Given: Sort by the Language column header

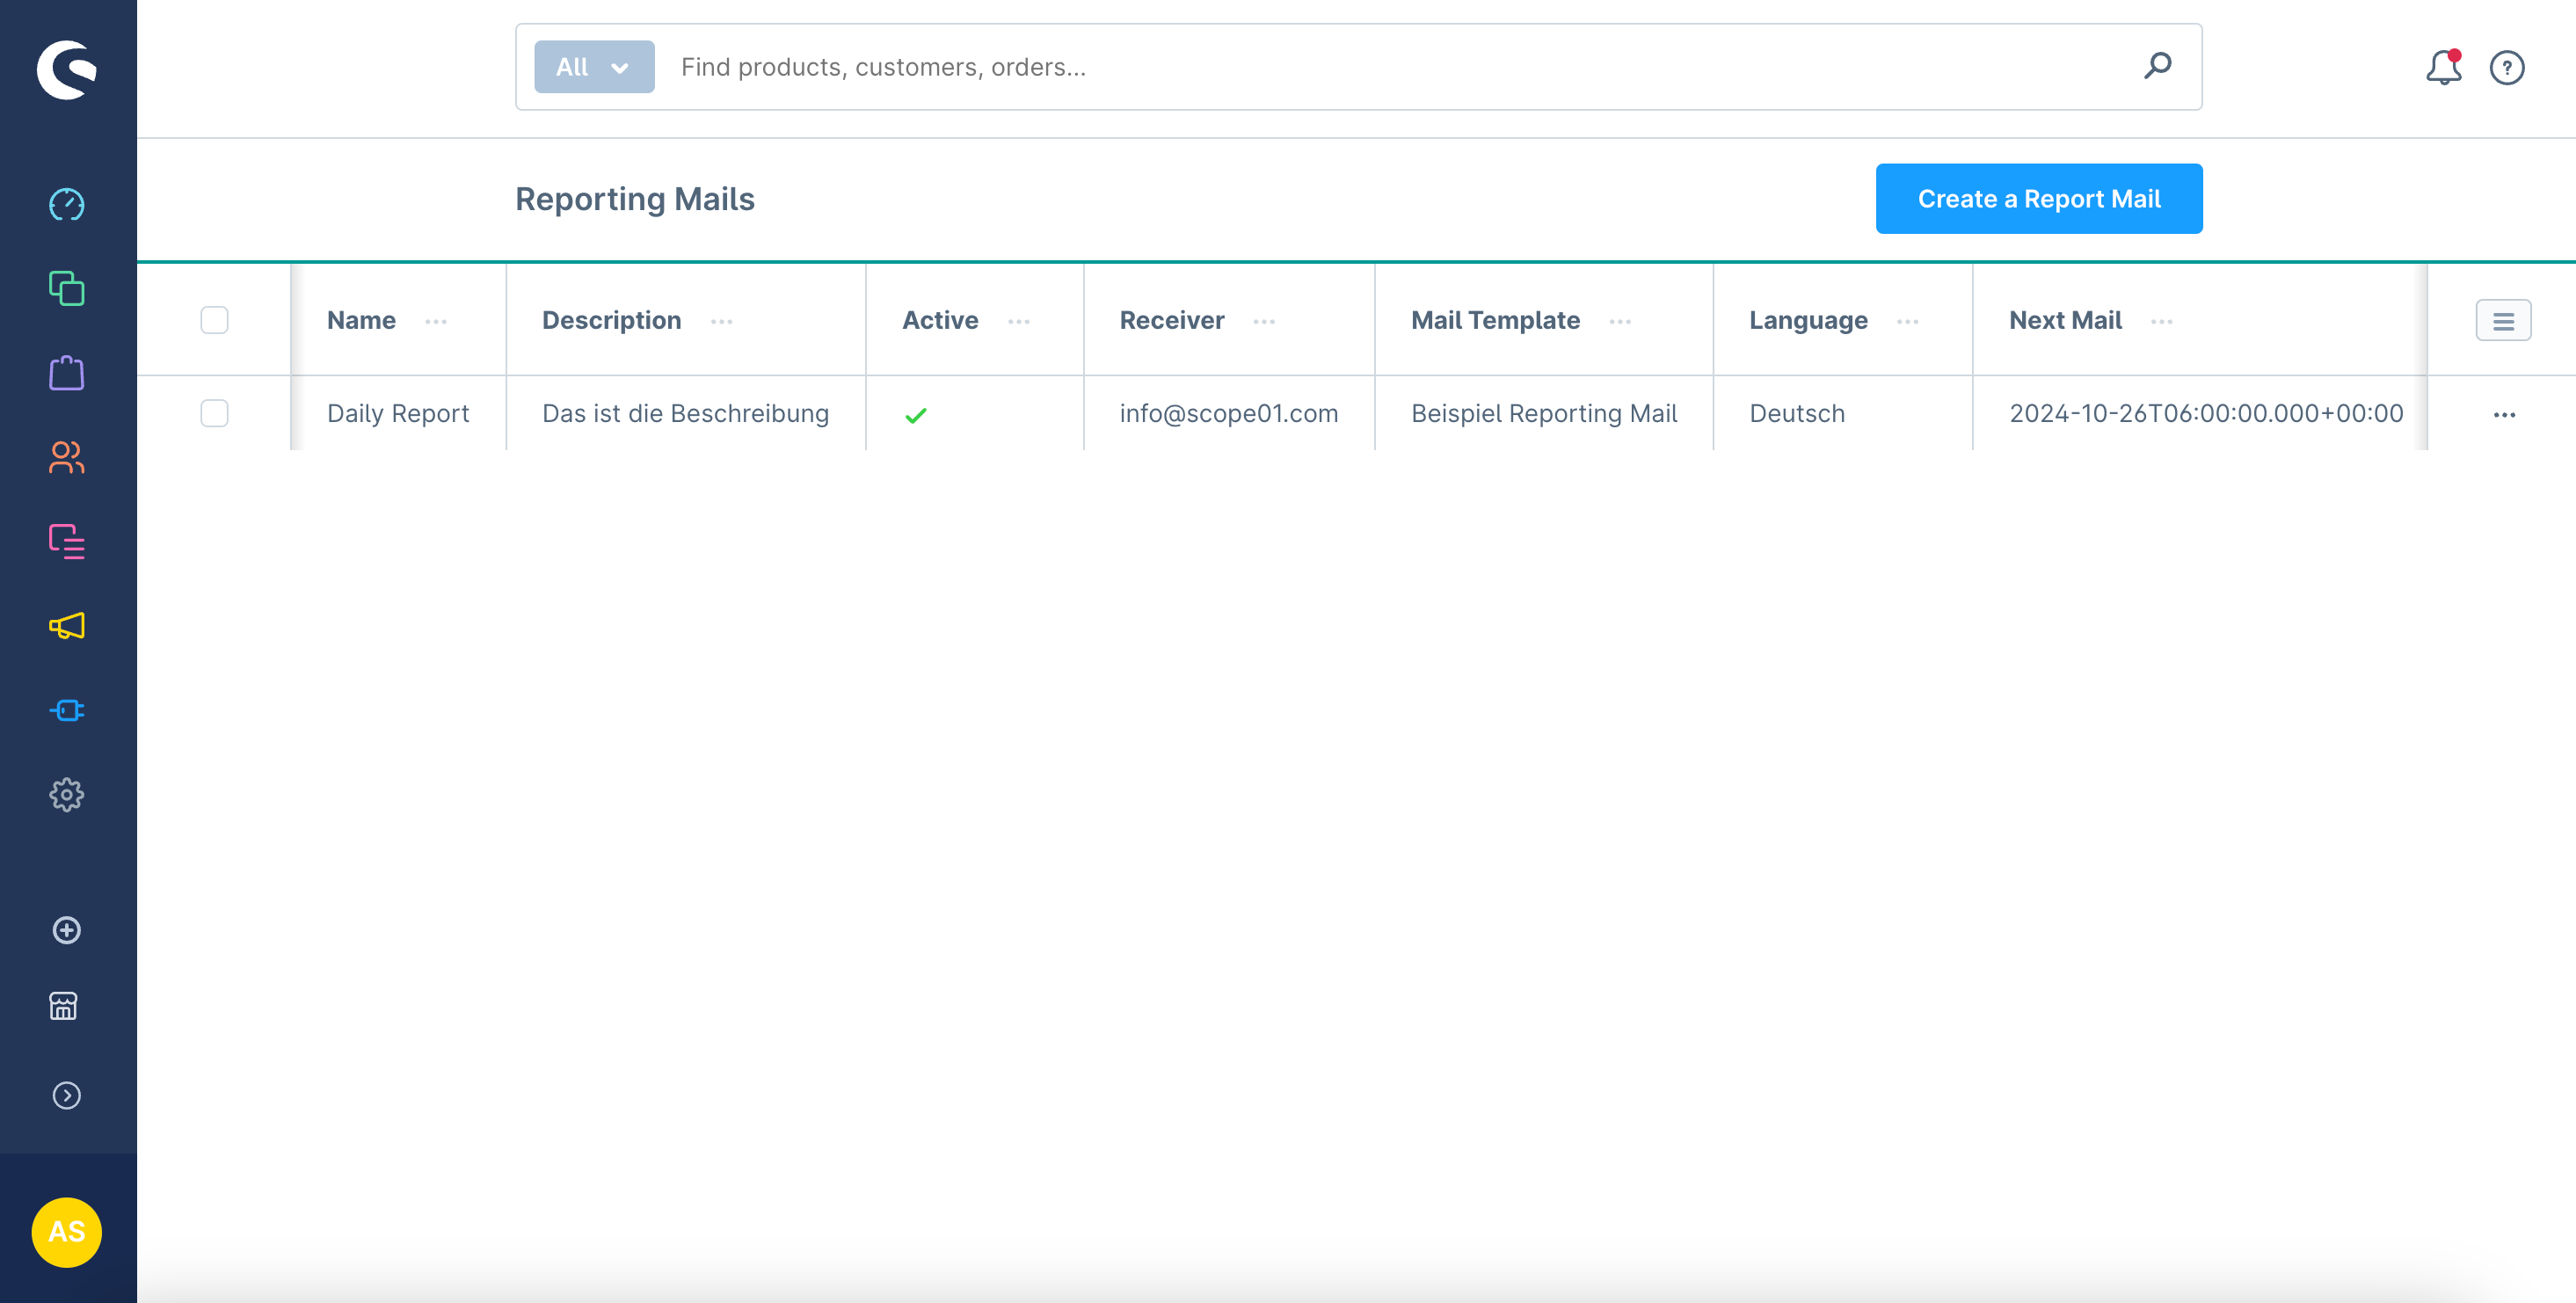Looking at the screenshot, I should tap(1808, 320).
